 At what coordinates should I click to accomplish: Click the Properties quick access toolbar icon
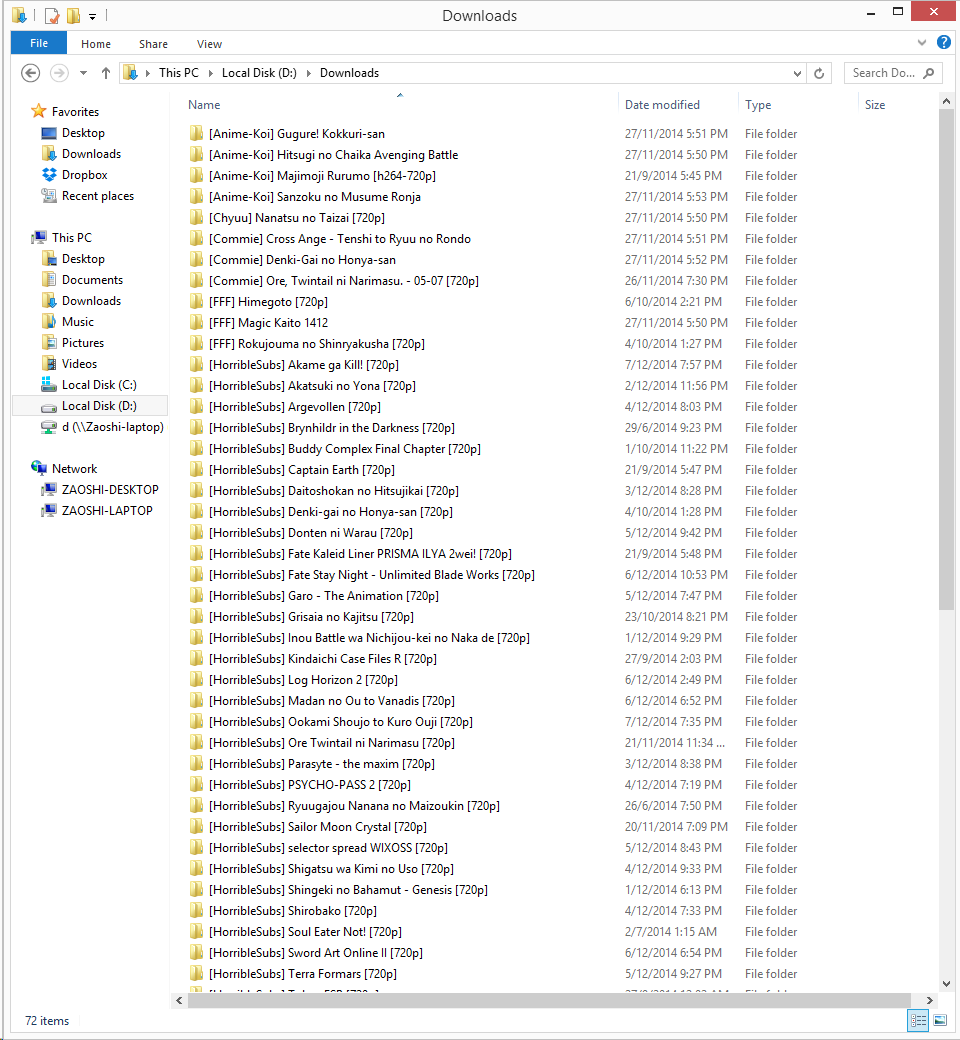[x=52, y=16]
